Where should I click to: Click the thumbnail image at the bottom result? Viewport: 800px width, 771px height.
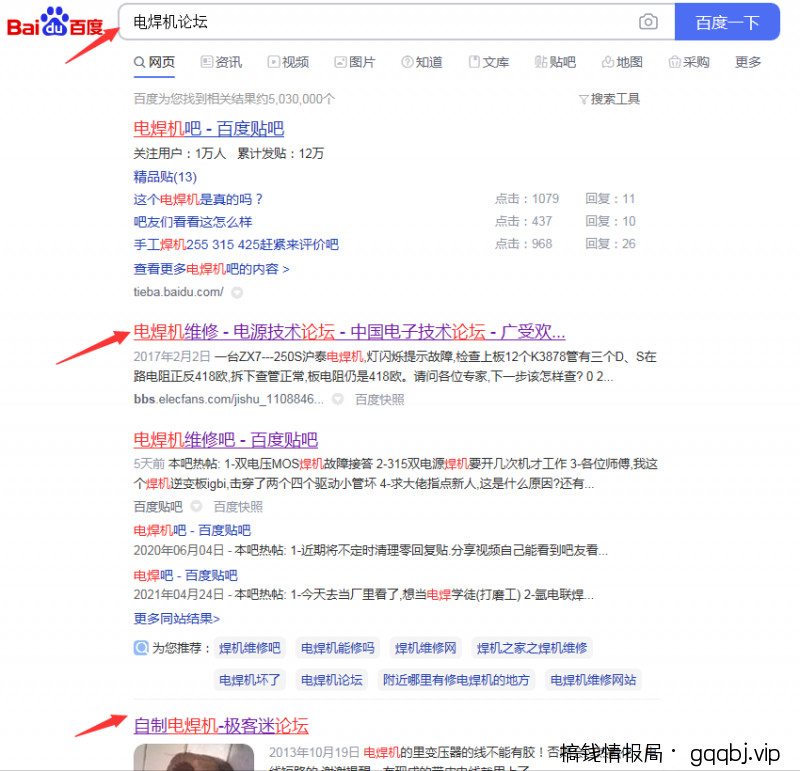pos(194,760)
